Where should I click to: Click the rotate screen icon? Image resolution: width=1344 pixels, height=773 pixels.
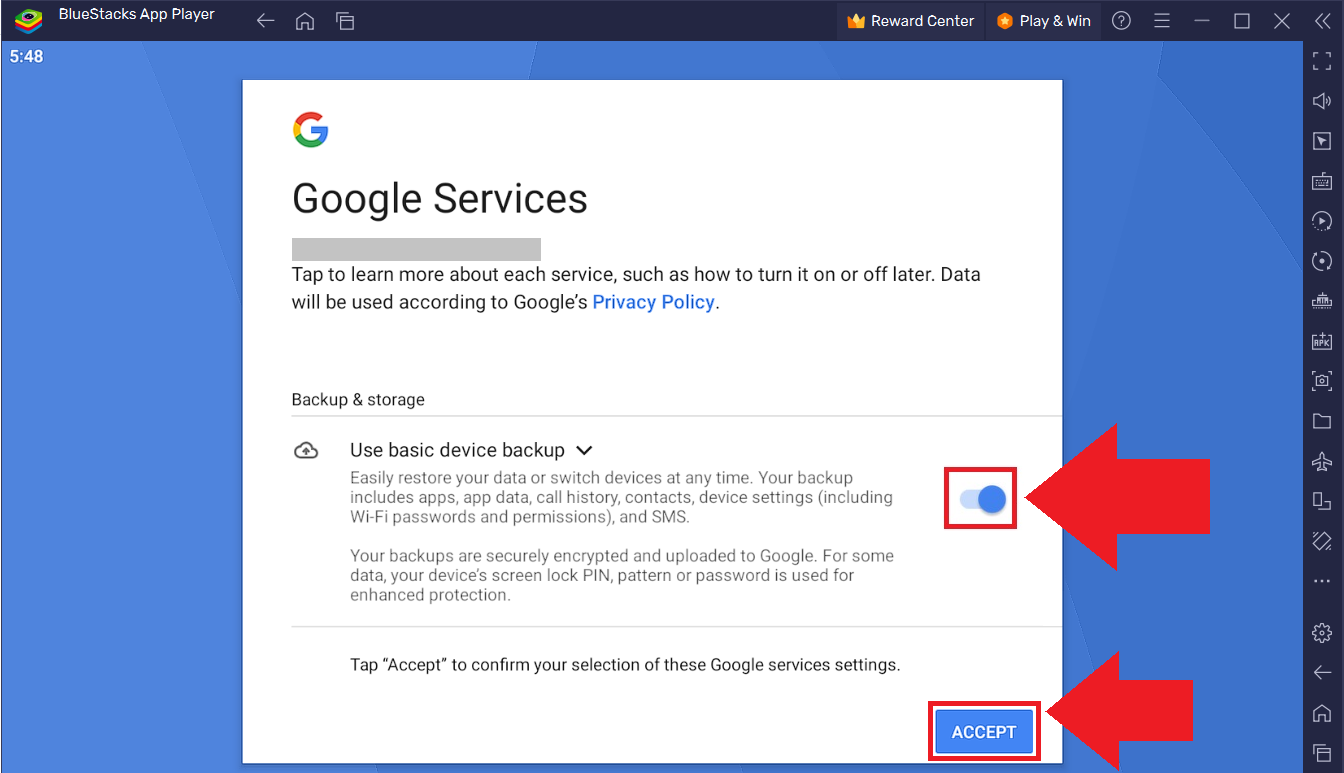(x=1322, y=501)
